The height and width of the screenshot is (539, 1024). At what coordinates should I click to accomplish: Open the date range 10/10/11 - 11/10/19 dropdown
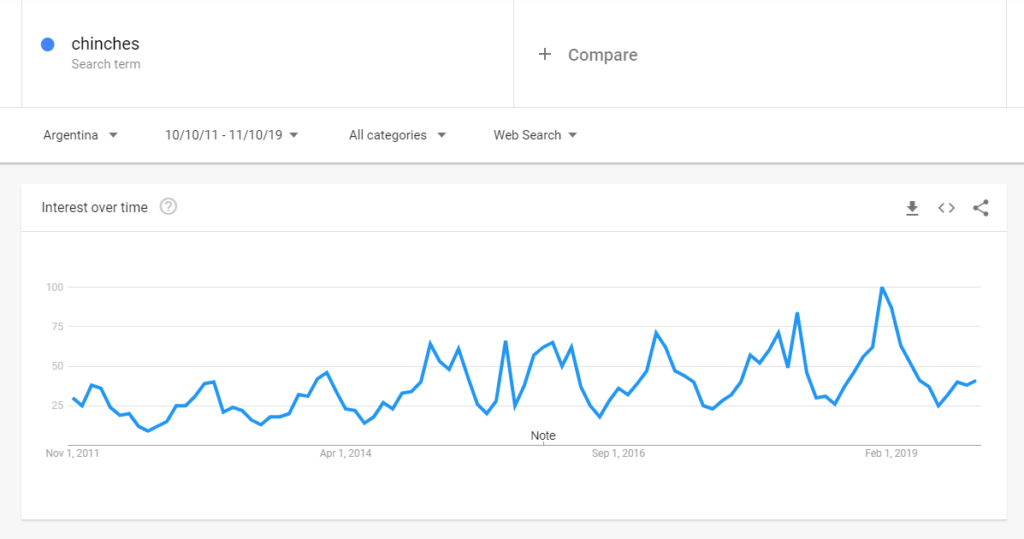click(x=231, y=135)
